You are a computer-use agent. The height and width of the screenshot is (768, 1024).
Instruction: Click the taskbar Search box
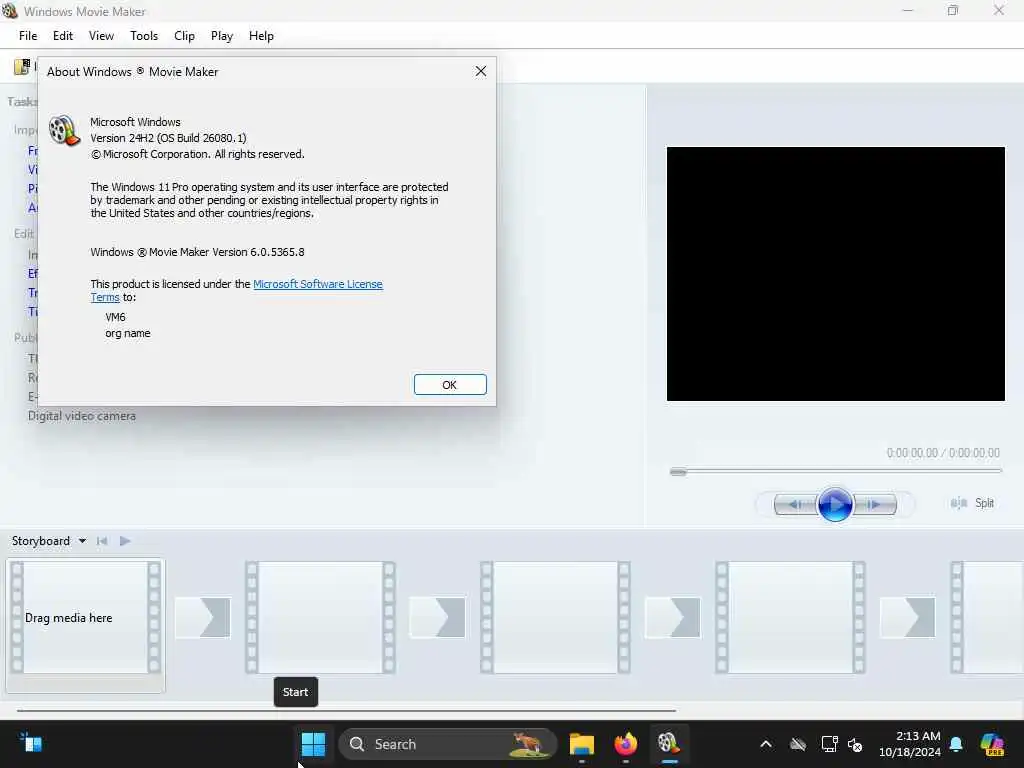(448, 744)
